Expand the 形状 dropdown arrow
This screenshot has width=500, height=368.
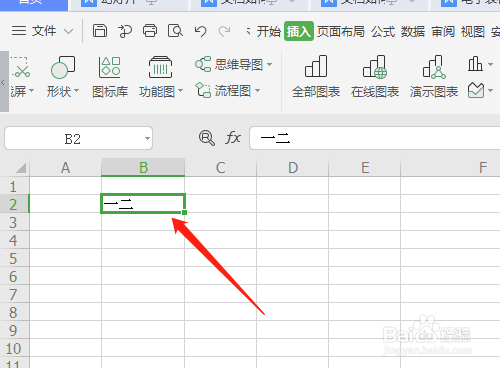click(76, 91)
